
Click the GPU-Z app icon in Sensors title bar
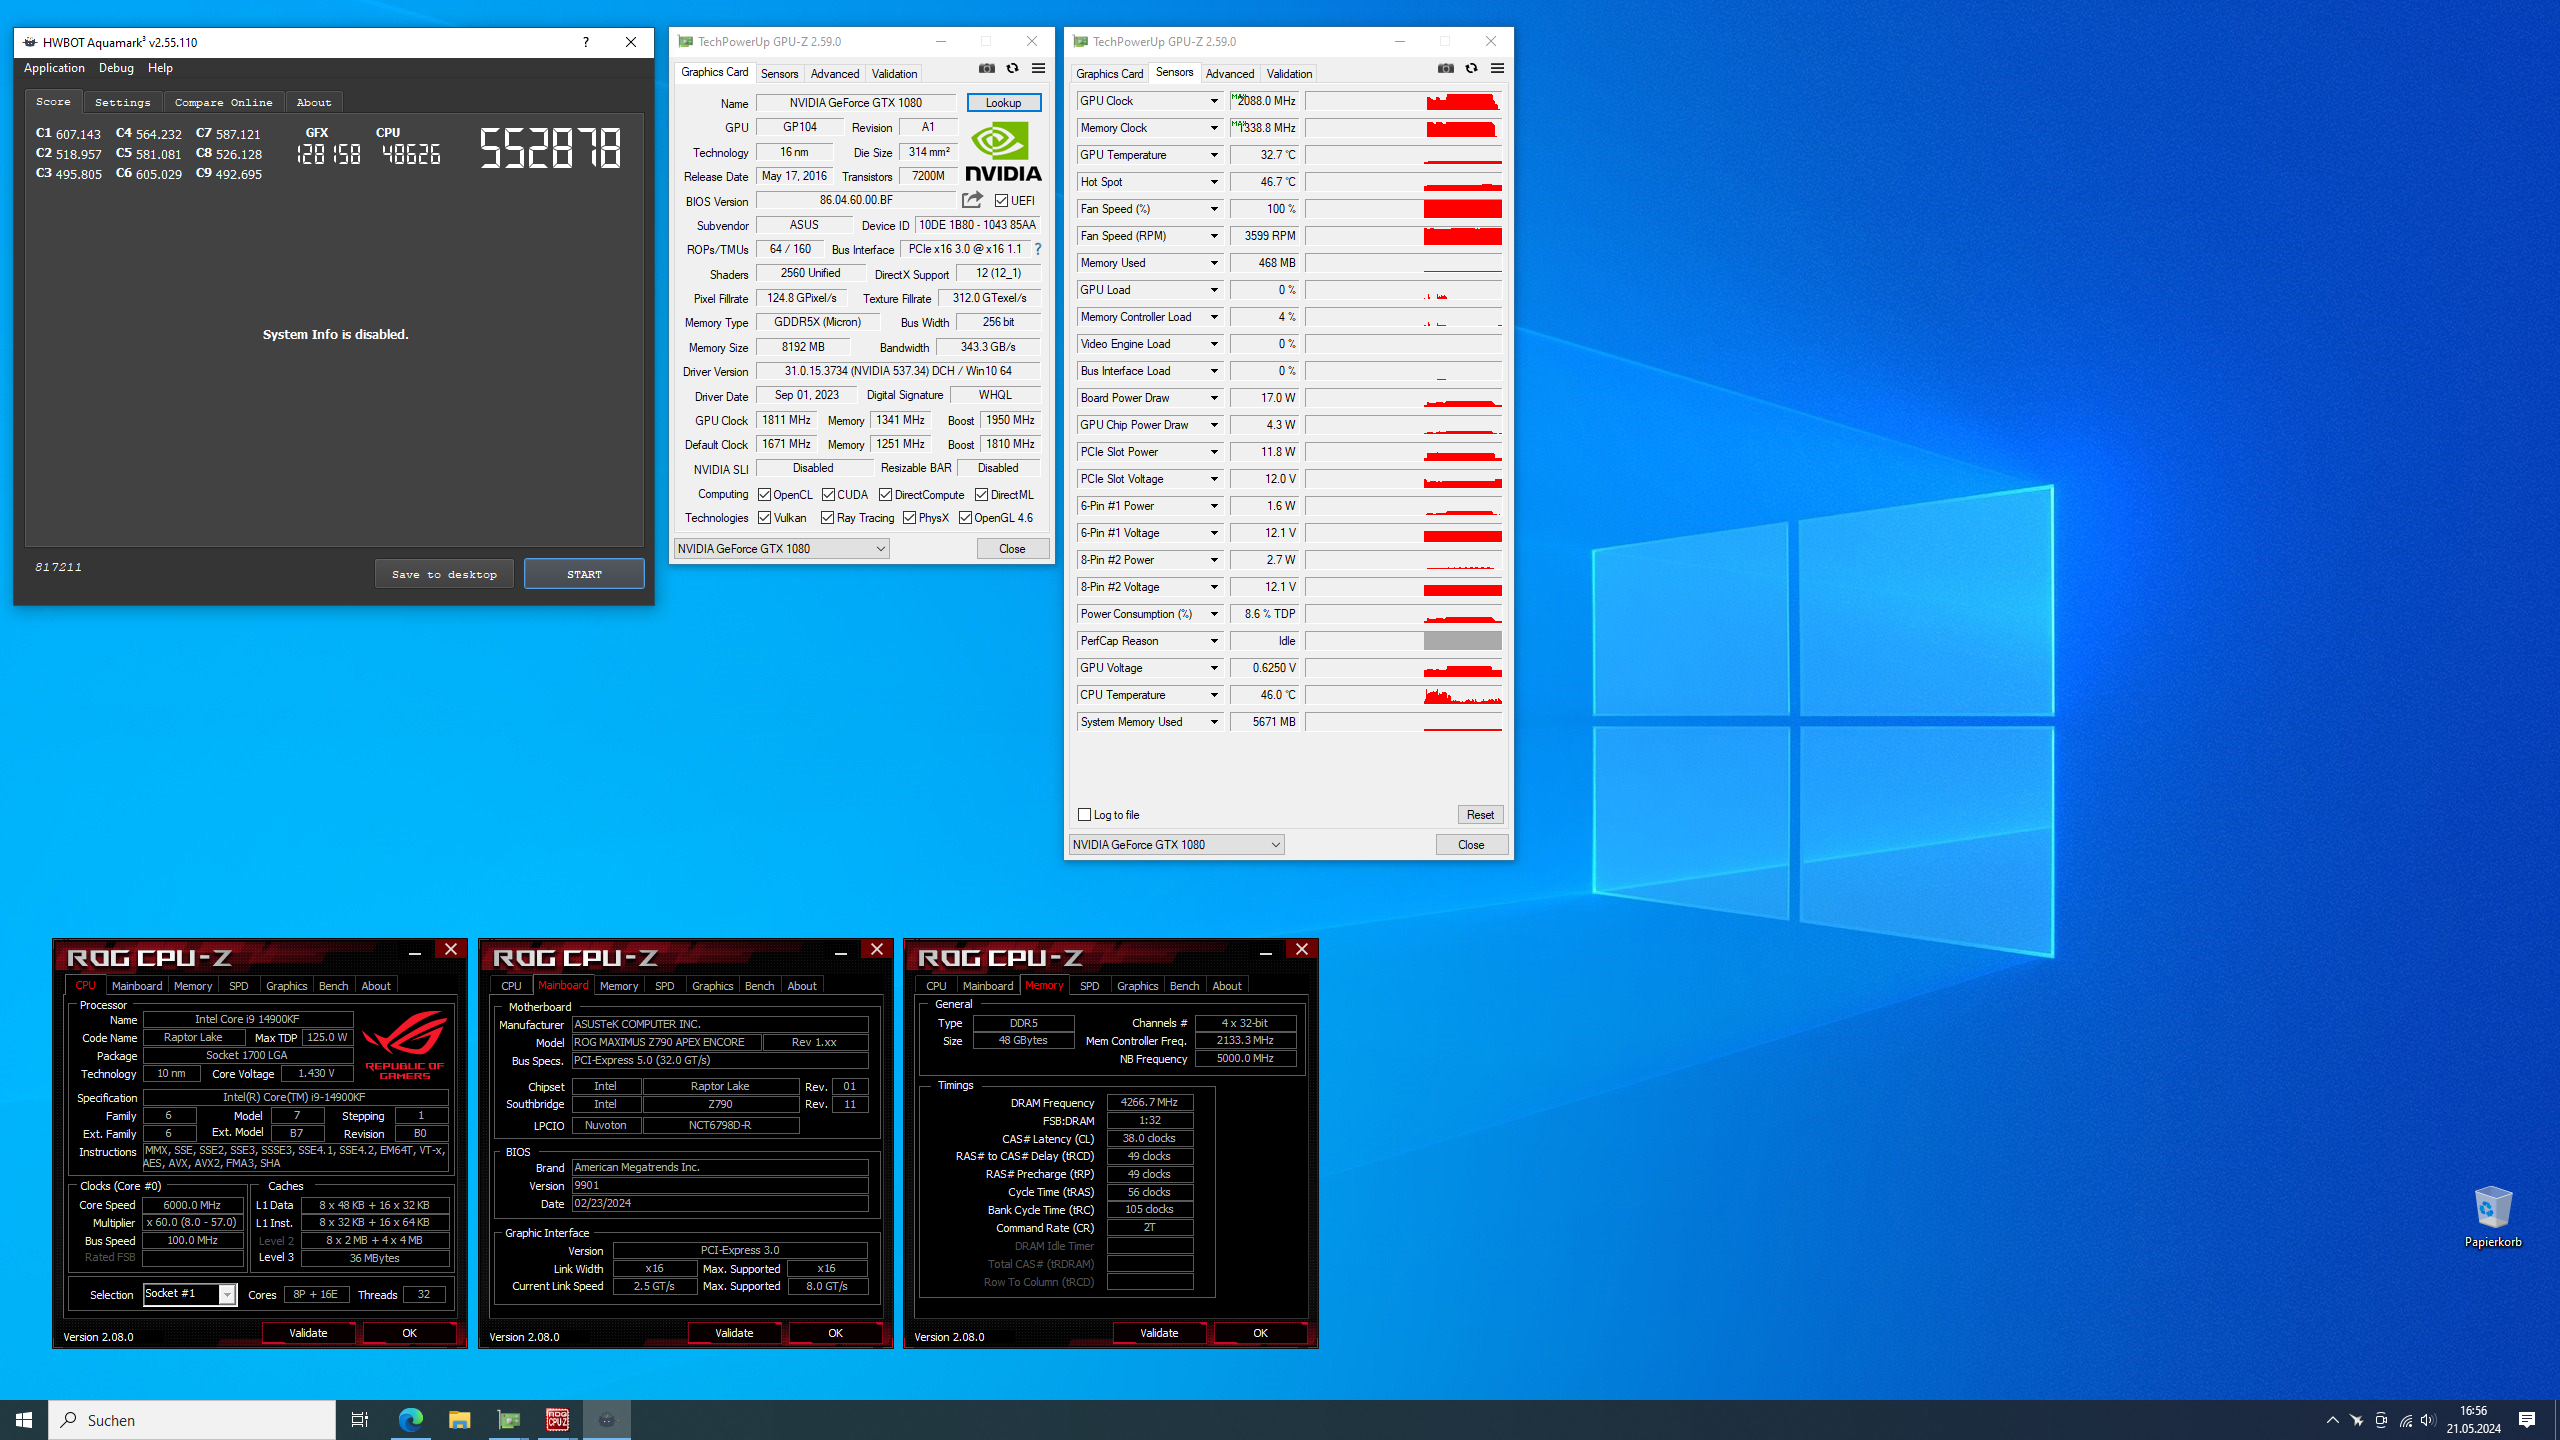pyautogui.click(x=1080, y=41)
